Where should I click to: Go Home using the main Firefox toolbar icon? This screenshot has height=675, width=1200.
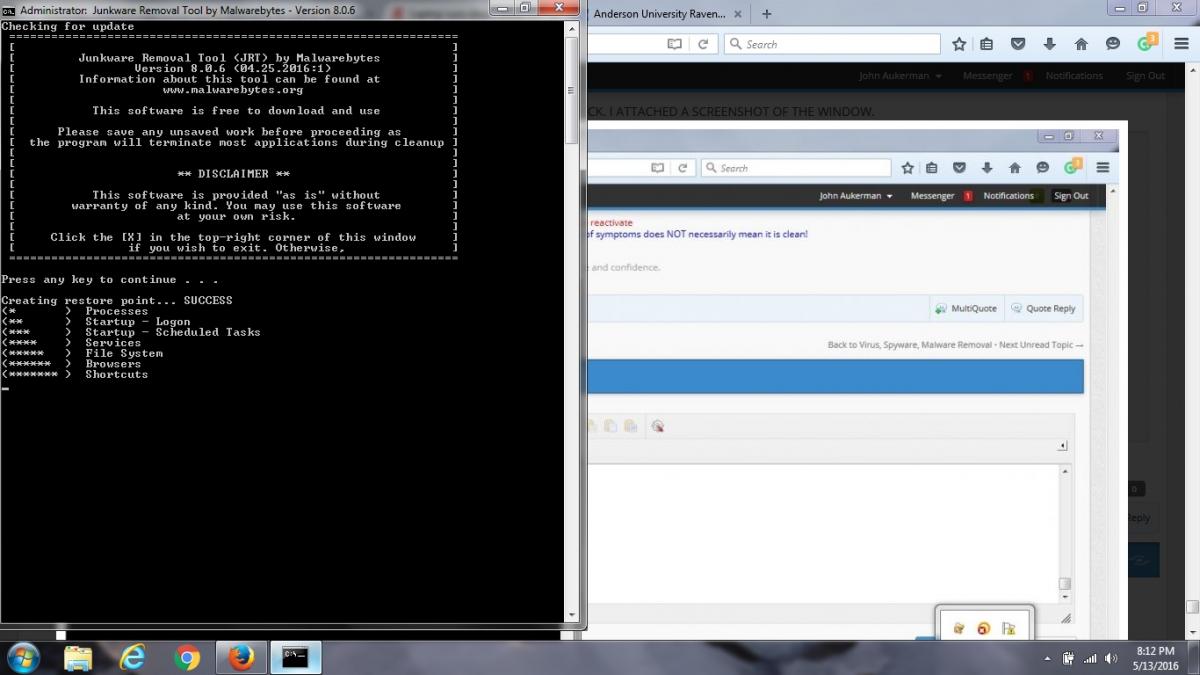(x=1081, y=44)
